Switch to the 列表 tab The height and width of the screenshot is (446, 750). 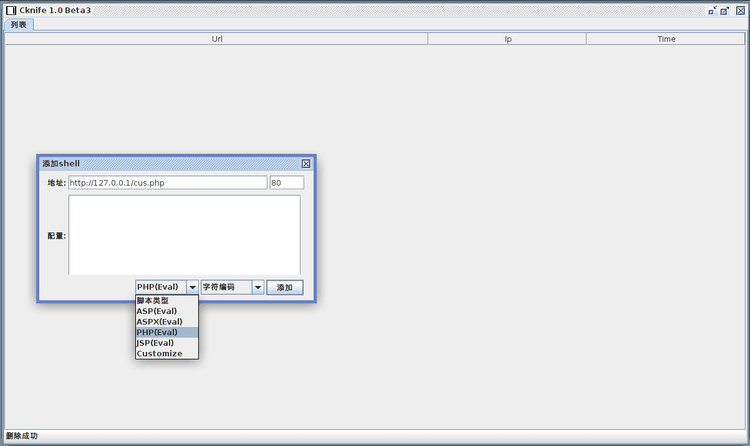[x=19, y=25]
